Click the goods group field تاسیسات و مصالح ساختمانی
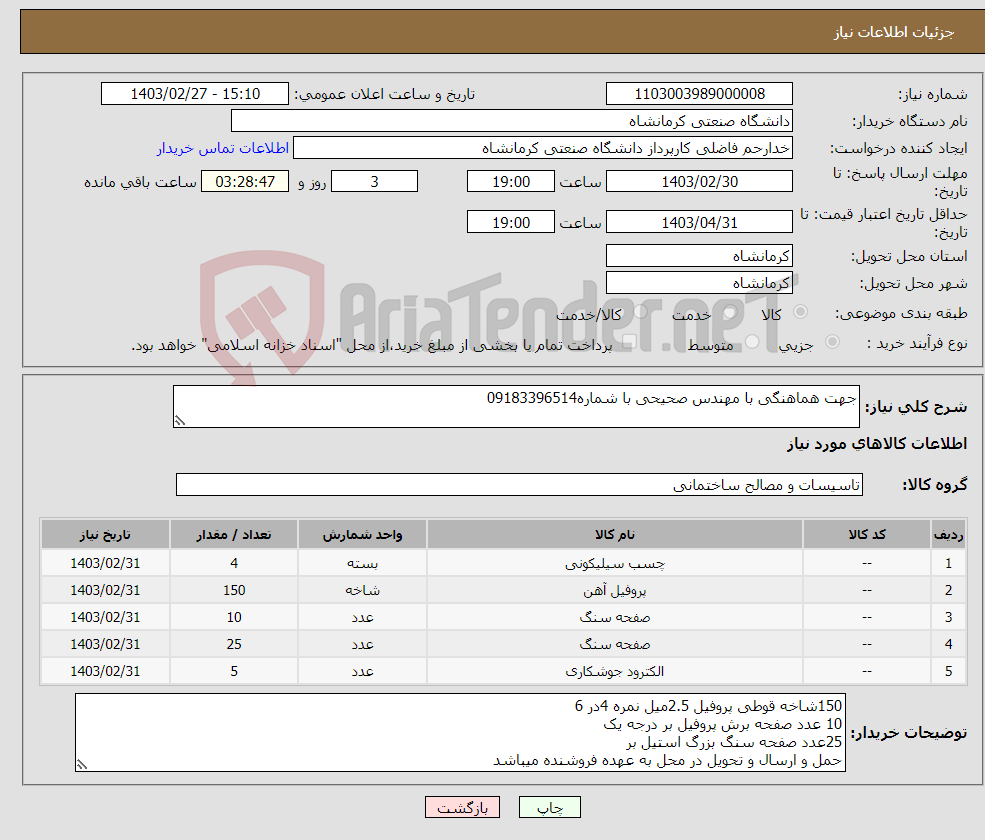The height and width of the screenshot is (840, 985). [519, 484]
